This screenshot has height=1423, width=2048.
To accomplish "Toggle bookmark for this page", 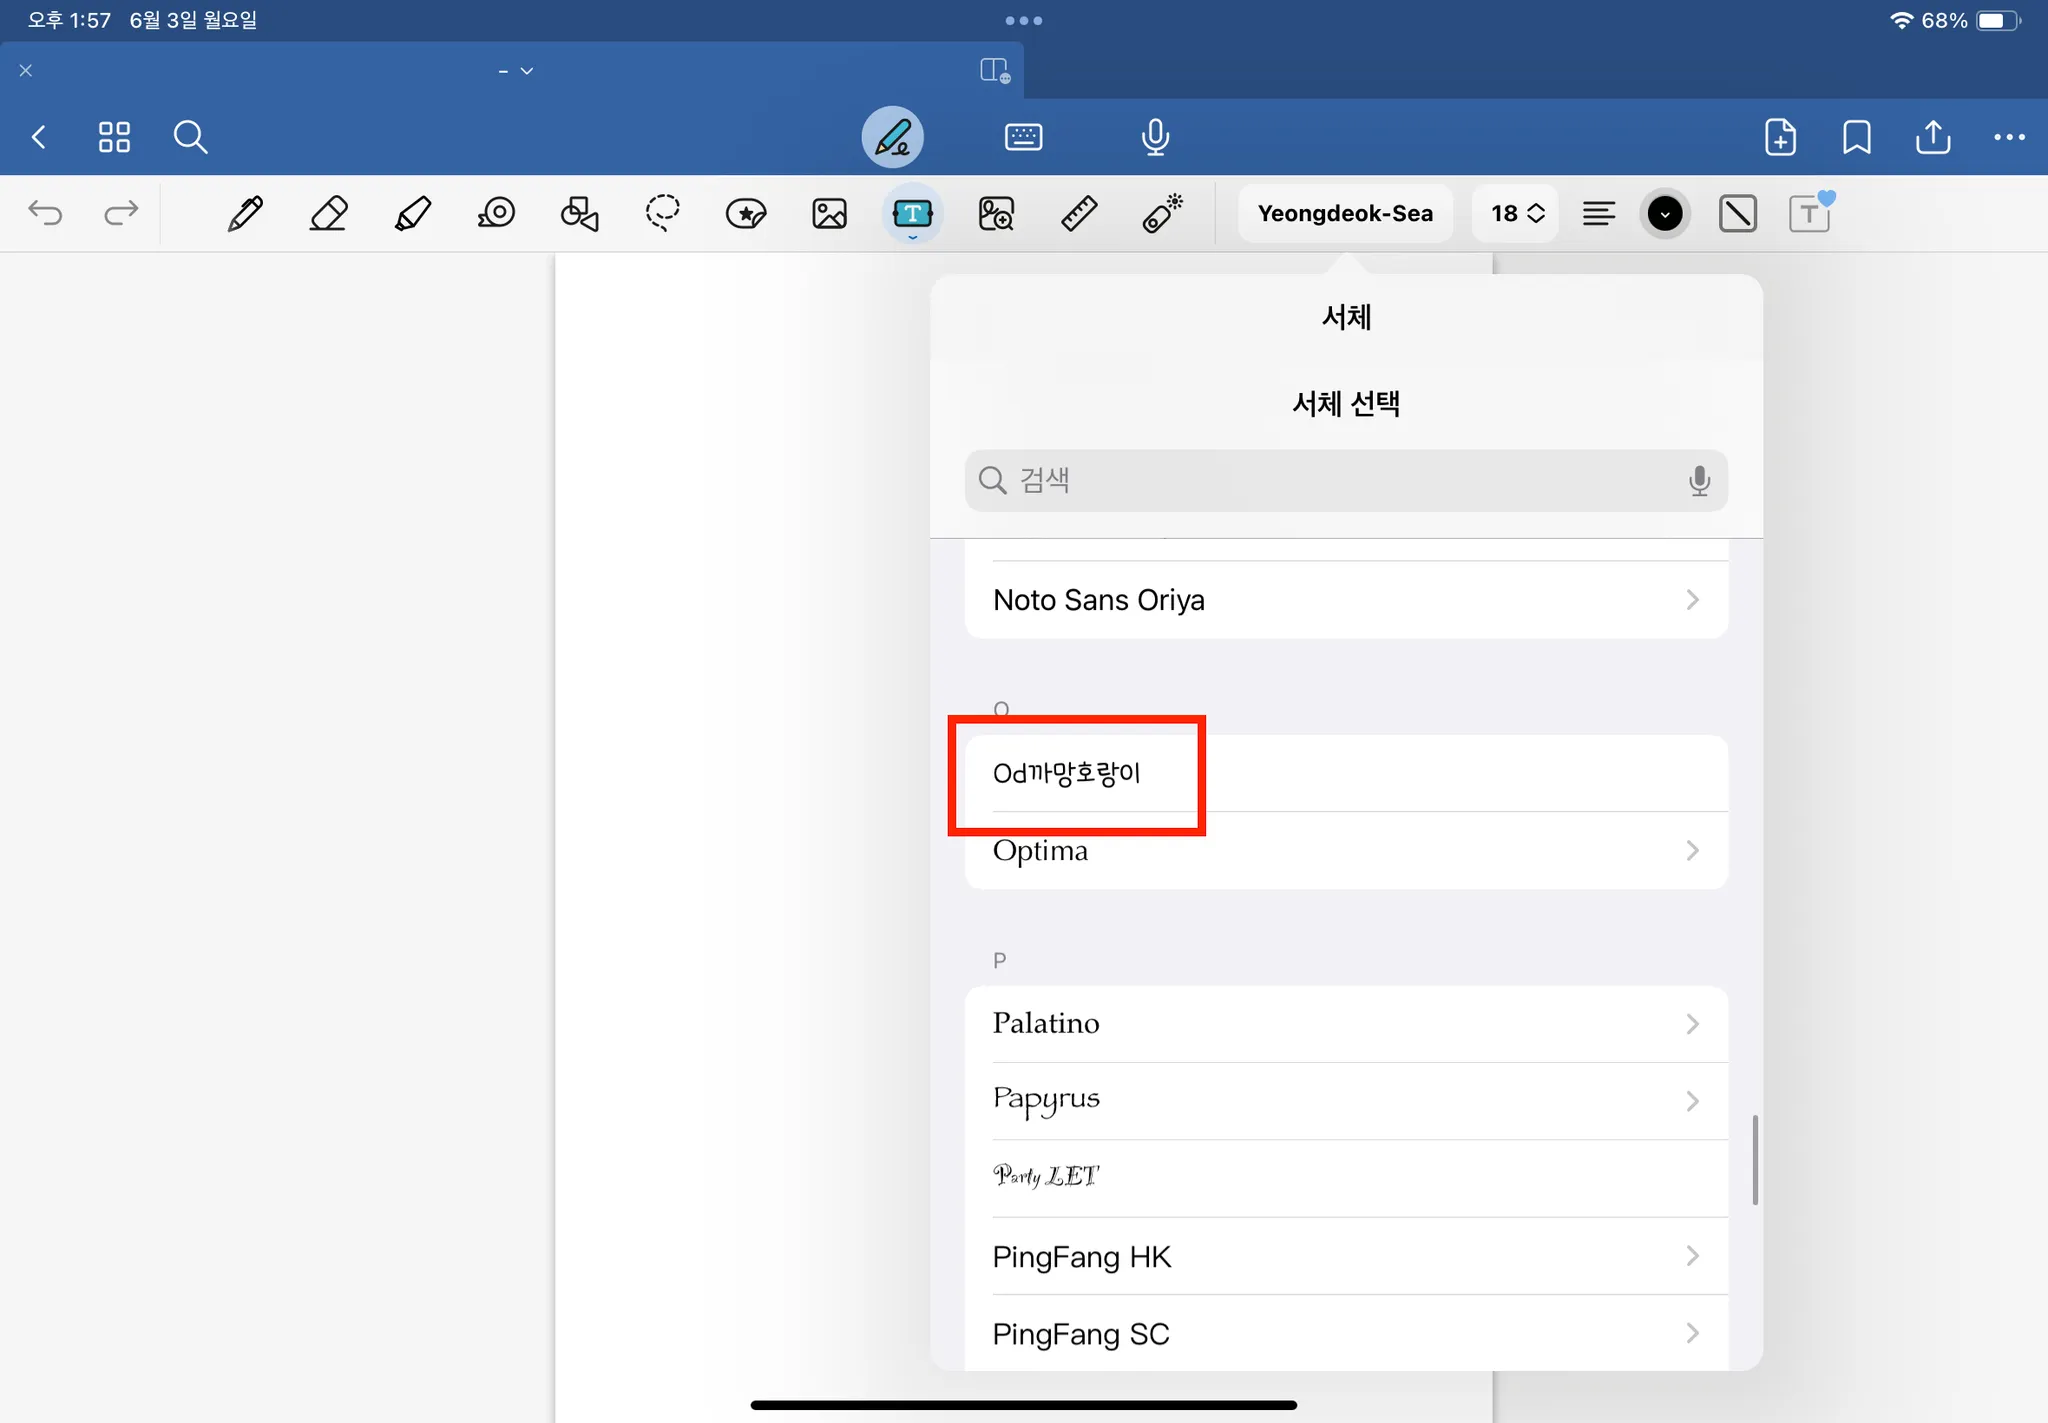I will click(x=1856, y=137).
